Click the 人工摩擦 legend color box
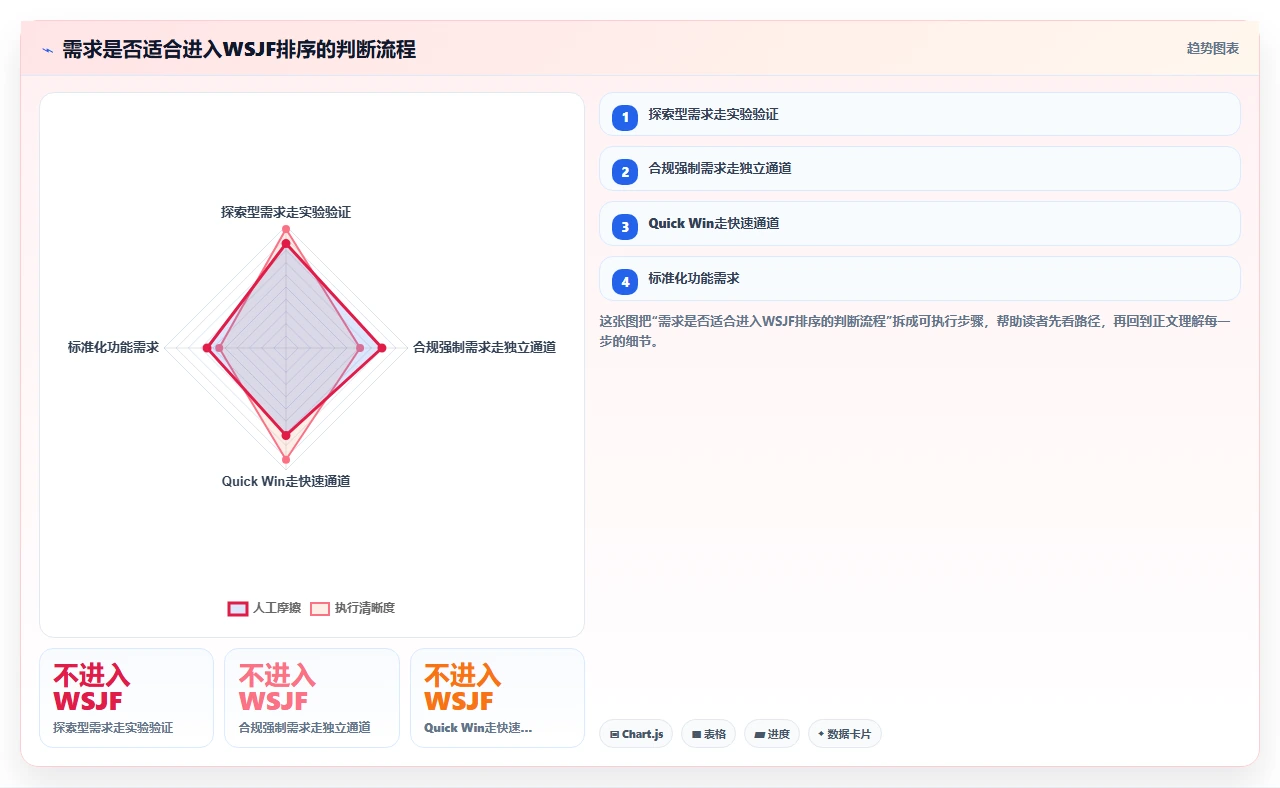Screen dimensions: 1280x788 pyautogui.click(x=238, y=608)
